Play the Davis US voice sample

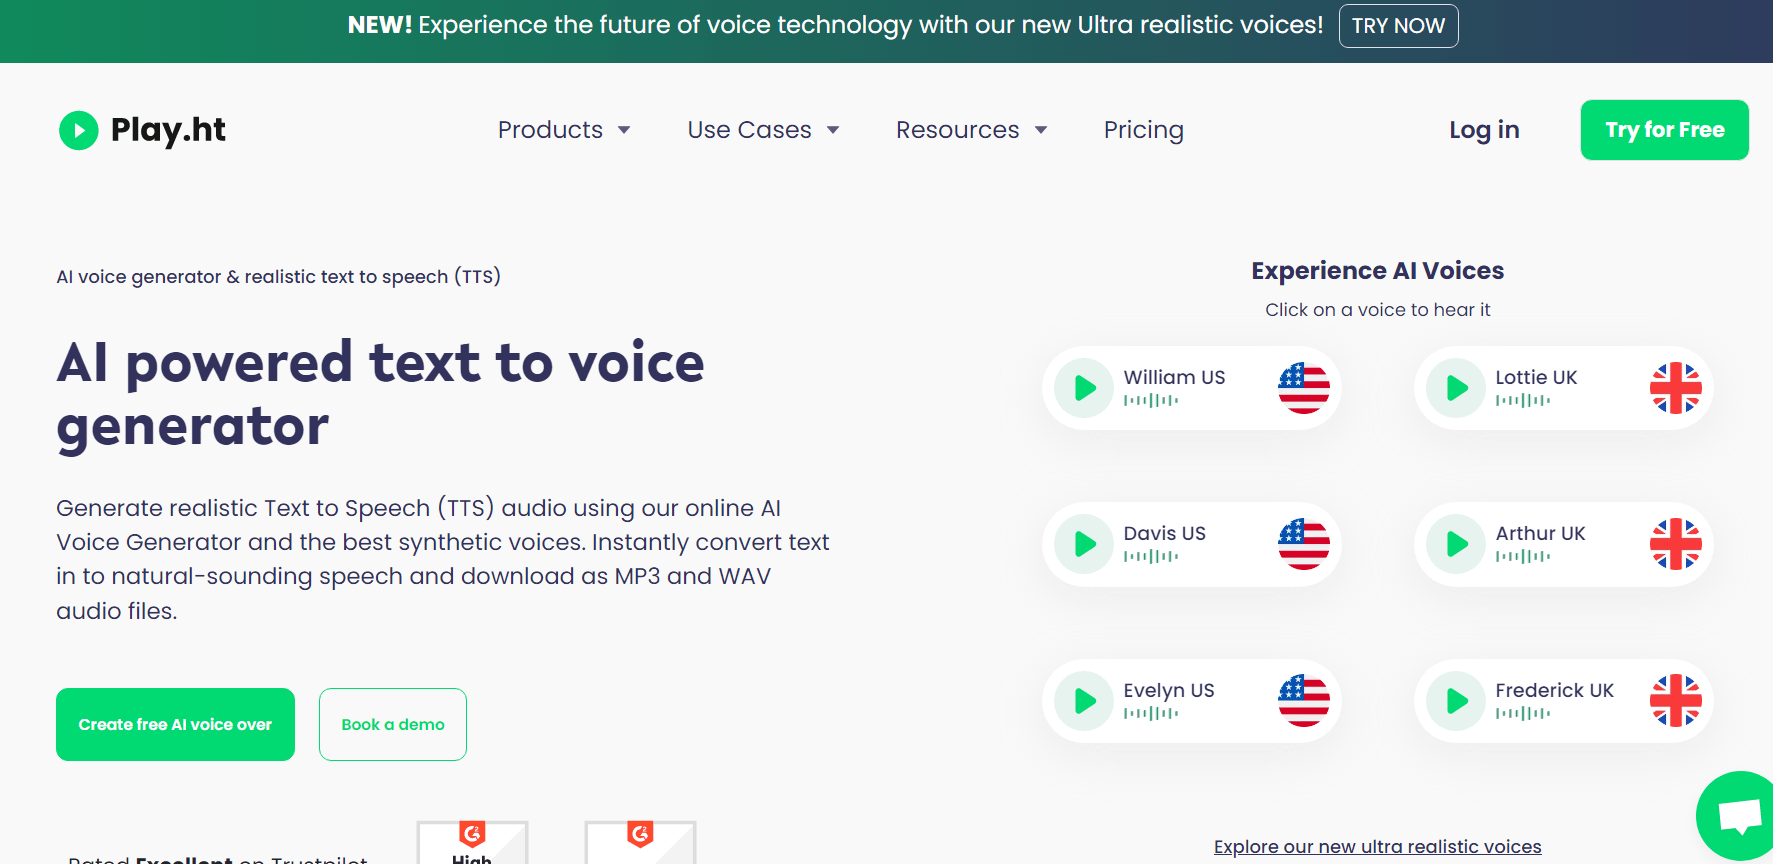[x=1083, y=544]
